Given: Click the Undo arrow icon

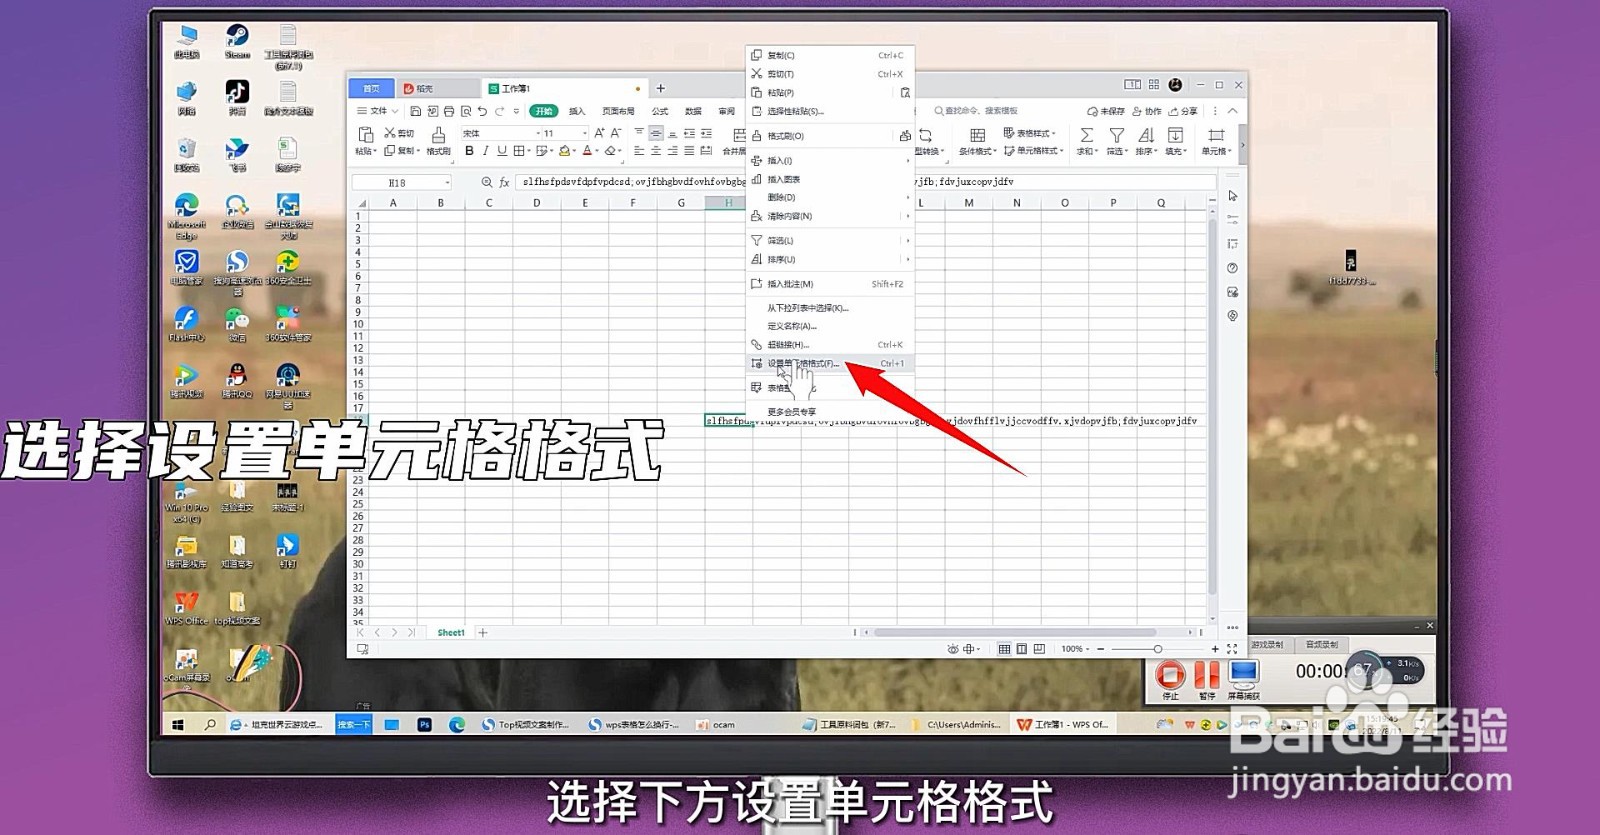Looking at the screenshot, I should point(482,111).
